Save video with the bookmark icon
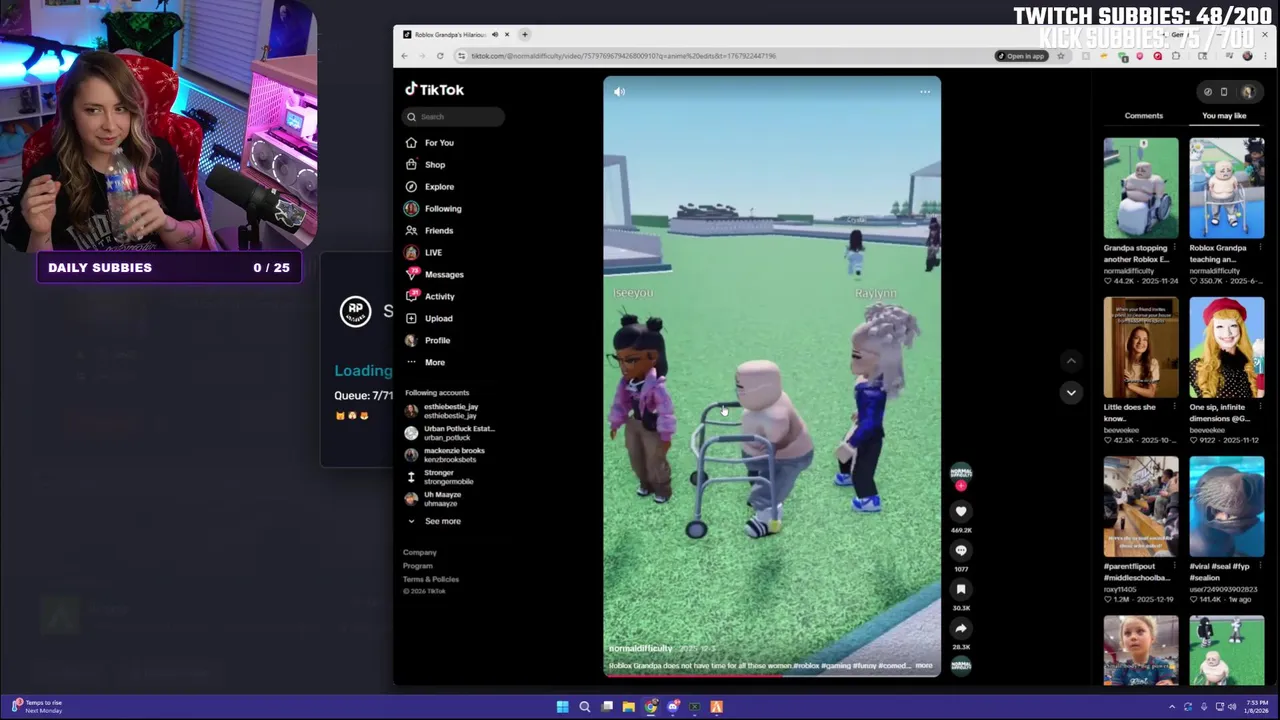 [961, 589]
